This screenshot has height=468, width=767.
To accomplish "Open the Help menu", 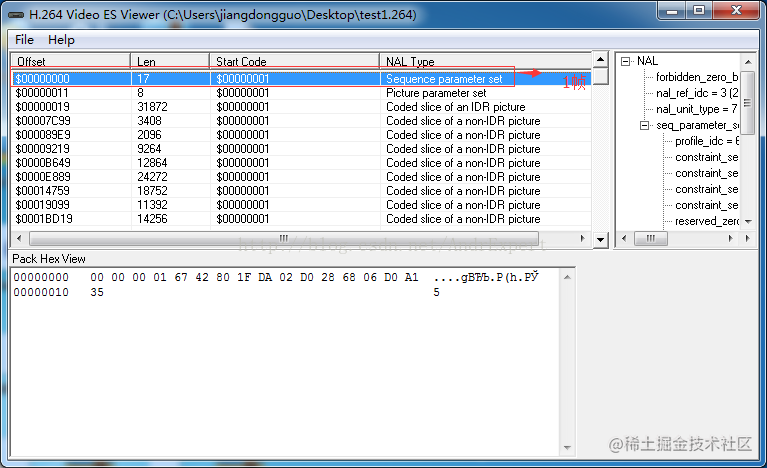I will pyautogui.click(x=61, y=40).
